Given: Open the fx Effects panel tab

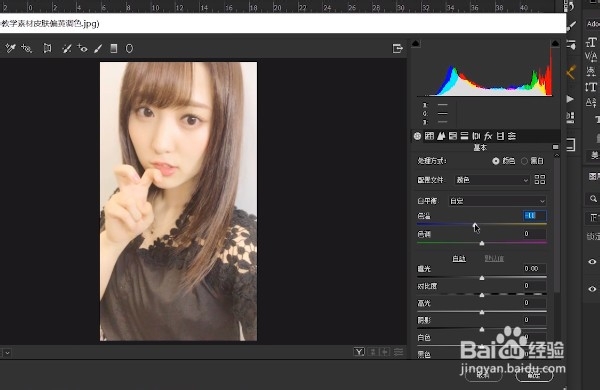Looking at the screenshot, I should (x=488, y=136).
